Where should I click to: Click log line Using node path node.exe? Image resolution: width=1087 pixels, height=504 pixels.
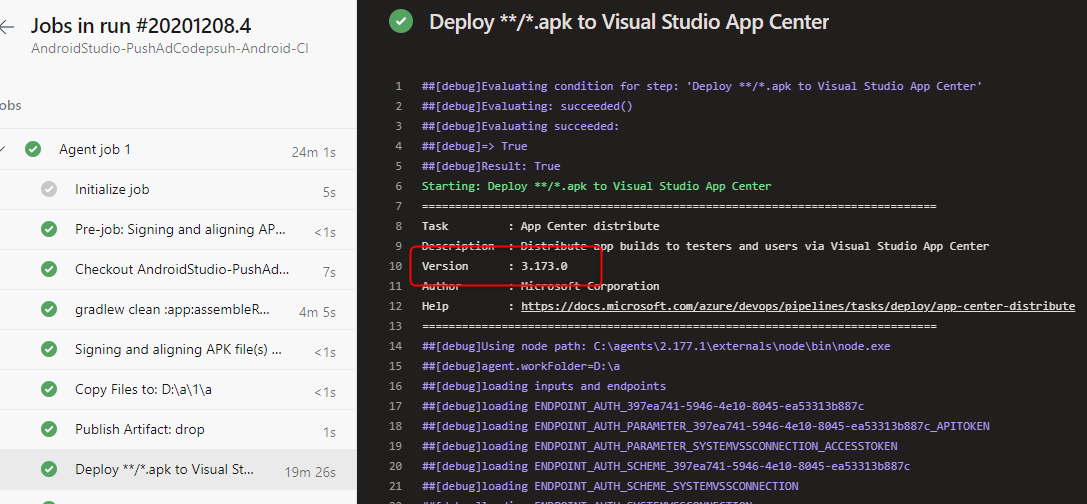point(656,346)
